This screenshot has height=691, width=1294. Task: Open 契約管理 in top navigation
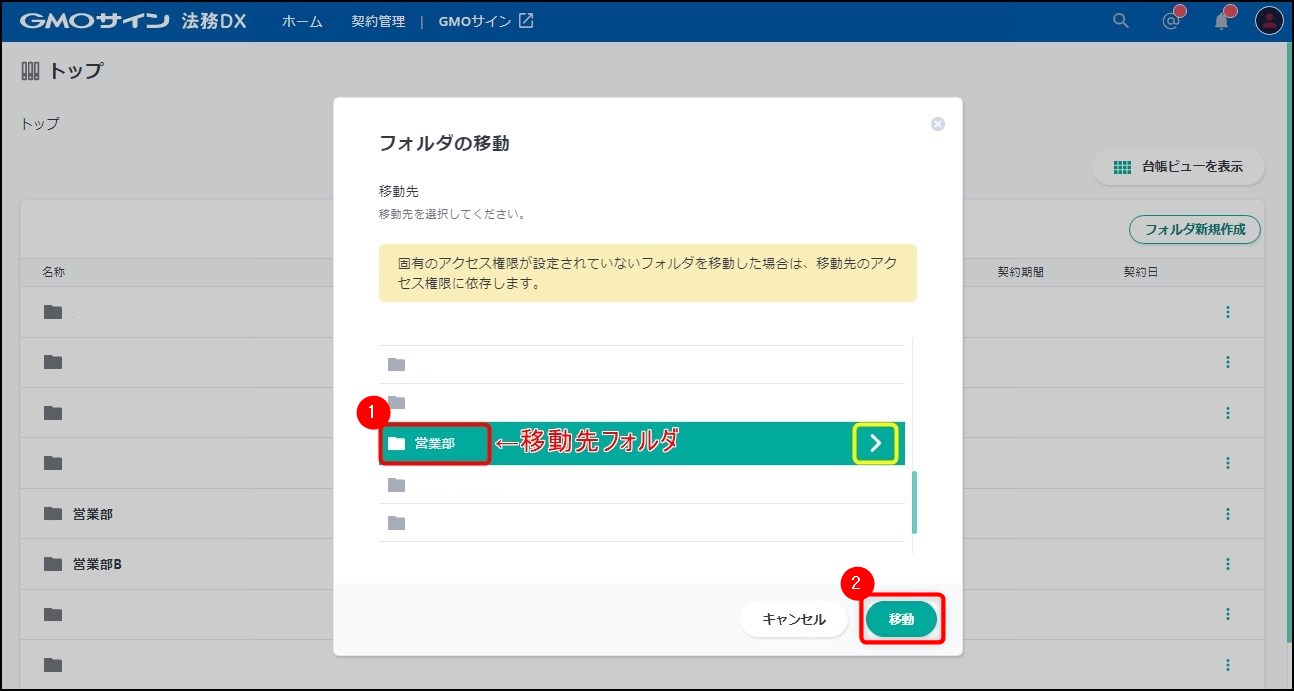[378, 21]
